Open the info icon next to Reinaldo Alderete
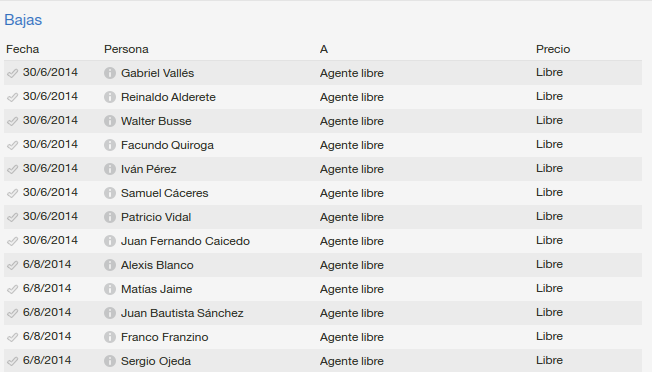Image resolution: width=652 pixels, height=372 pixels. [109, 97]
